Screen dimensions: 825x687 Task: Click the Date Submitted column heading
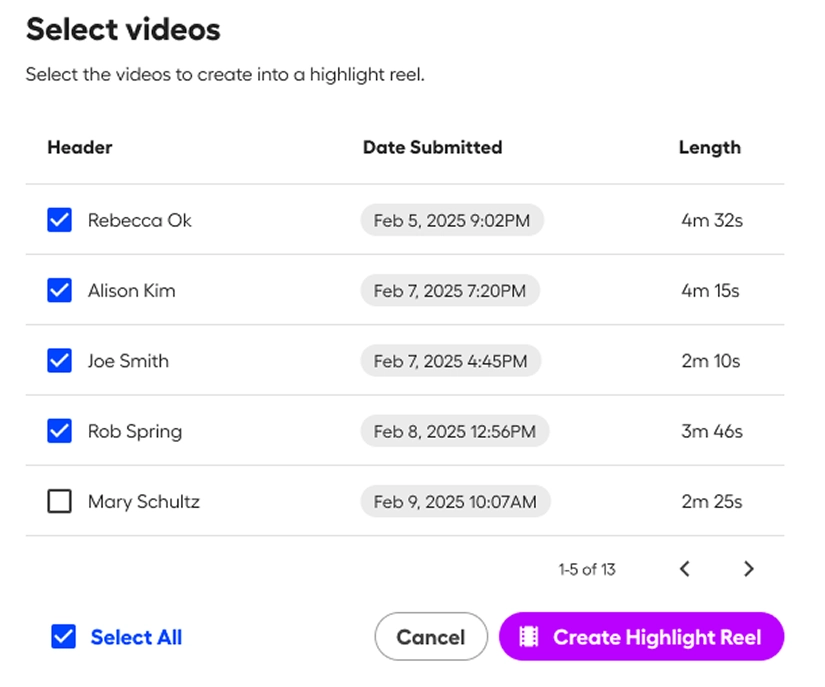tap(432, 147)
